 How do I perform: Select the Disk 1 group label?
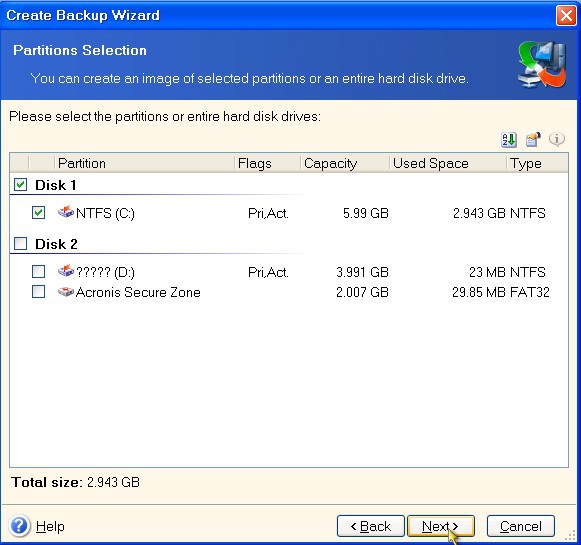click(x=56, y=185)
